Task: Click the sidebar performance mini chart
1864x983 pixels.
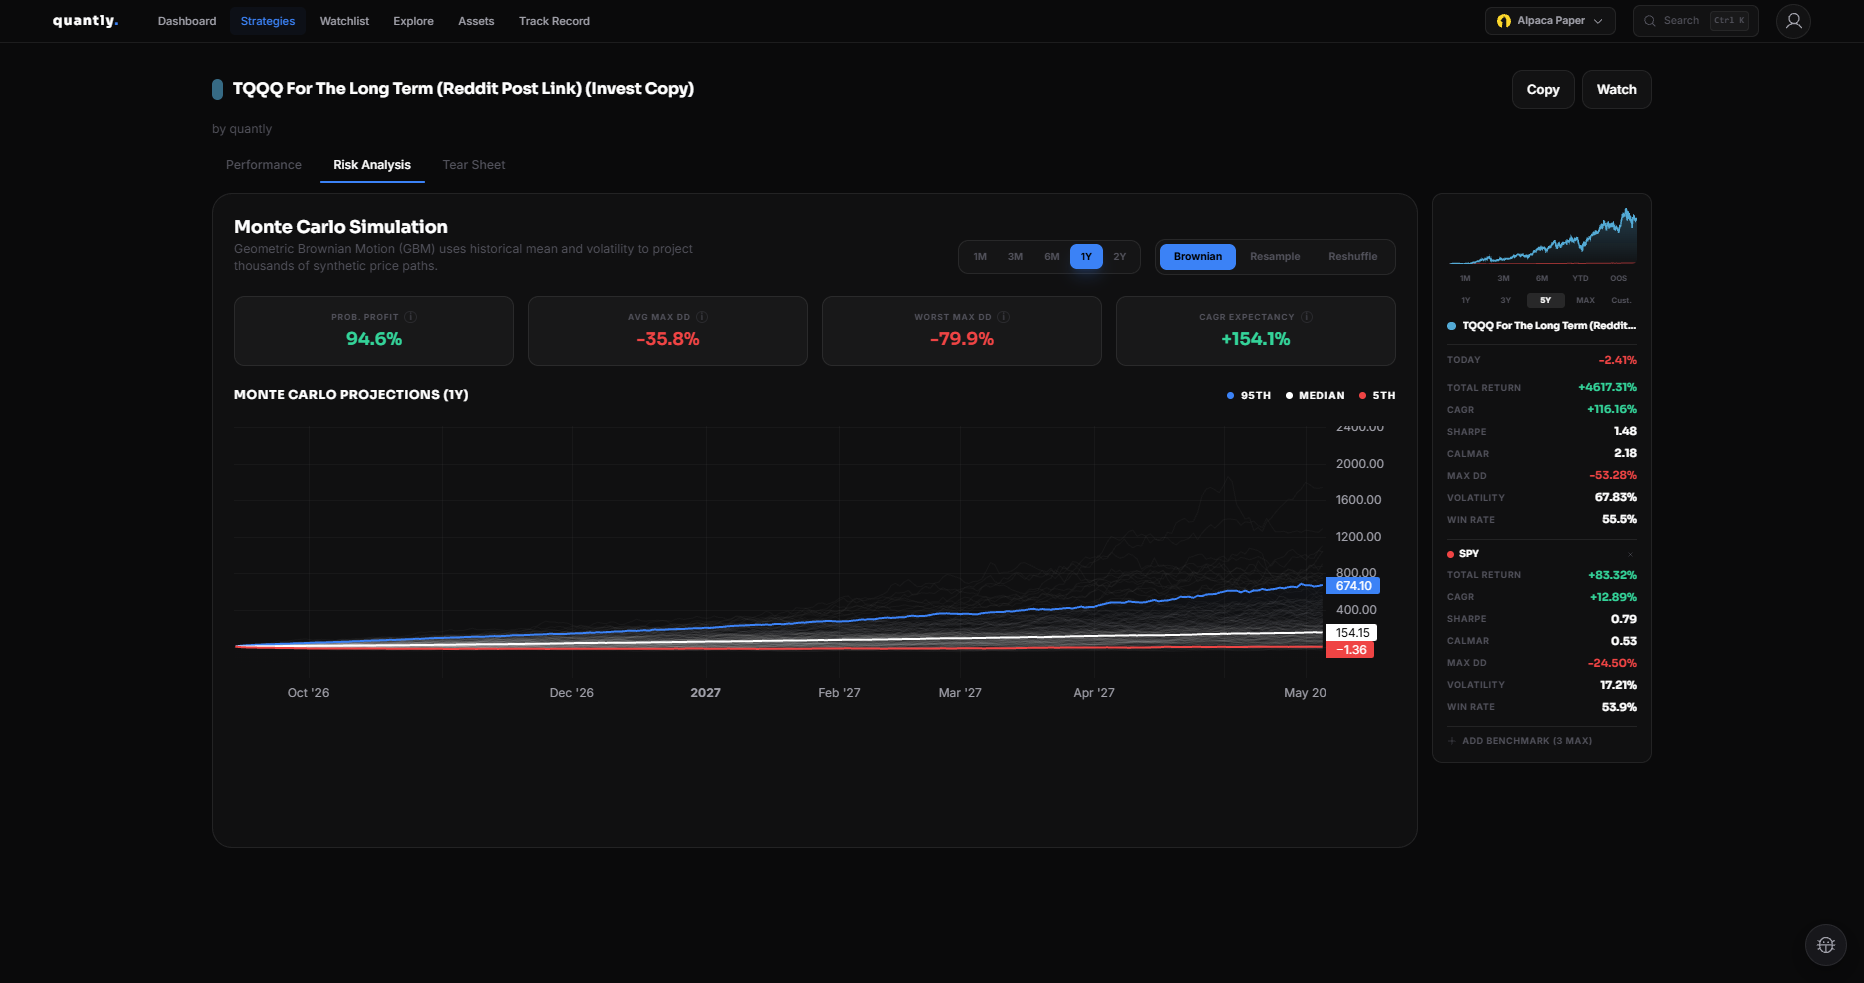Action: (x=1542, y=236)
